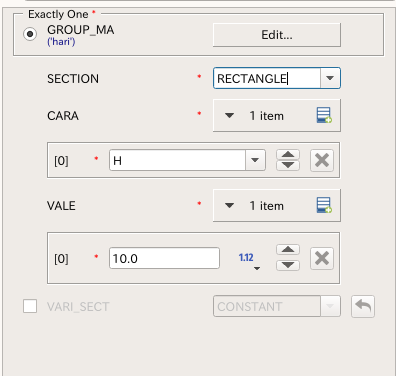Remove the VALE [0] entry
Viewport: 396px width, 376px height.
pos(322,258)
